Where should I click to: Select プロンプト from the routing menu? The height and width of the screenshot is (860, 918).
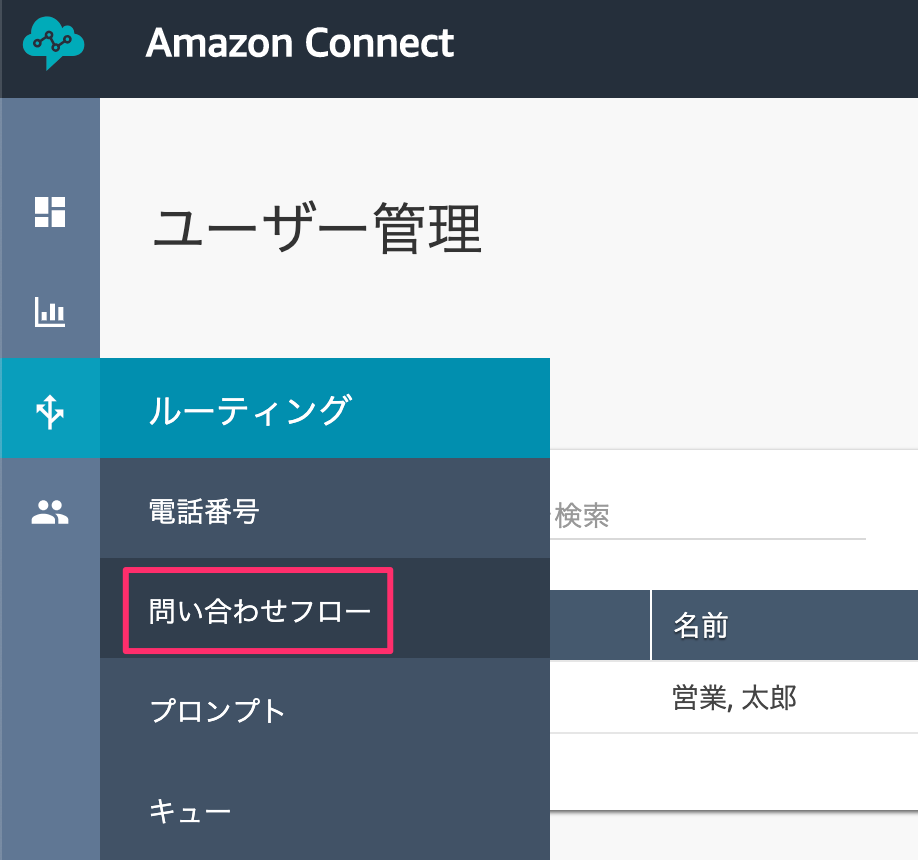tap(325, 708)
